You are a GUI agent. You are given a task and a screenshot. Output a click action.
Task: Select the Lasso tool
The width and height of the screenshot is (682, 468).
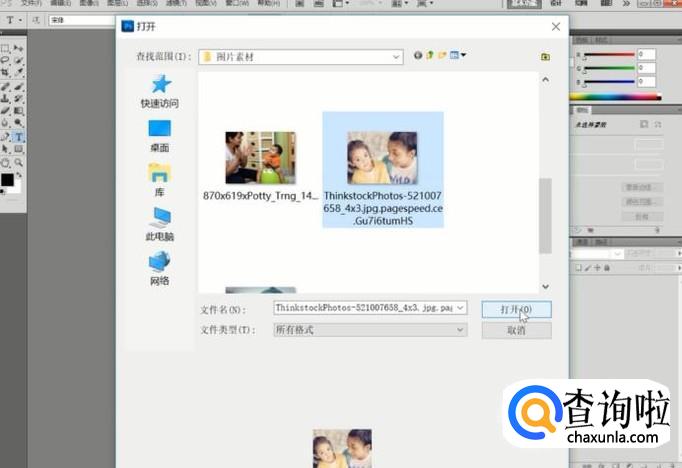(5, 60)
